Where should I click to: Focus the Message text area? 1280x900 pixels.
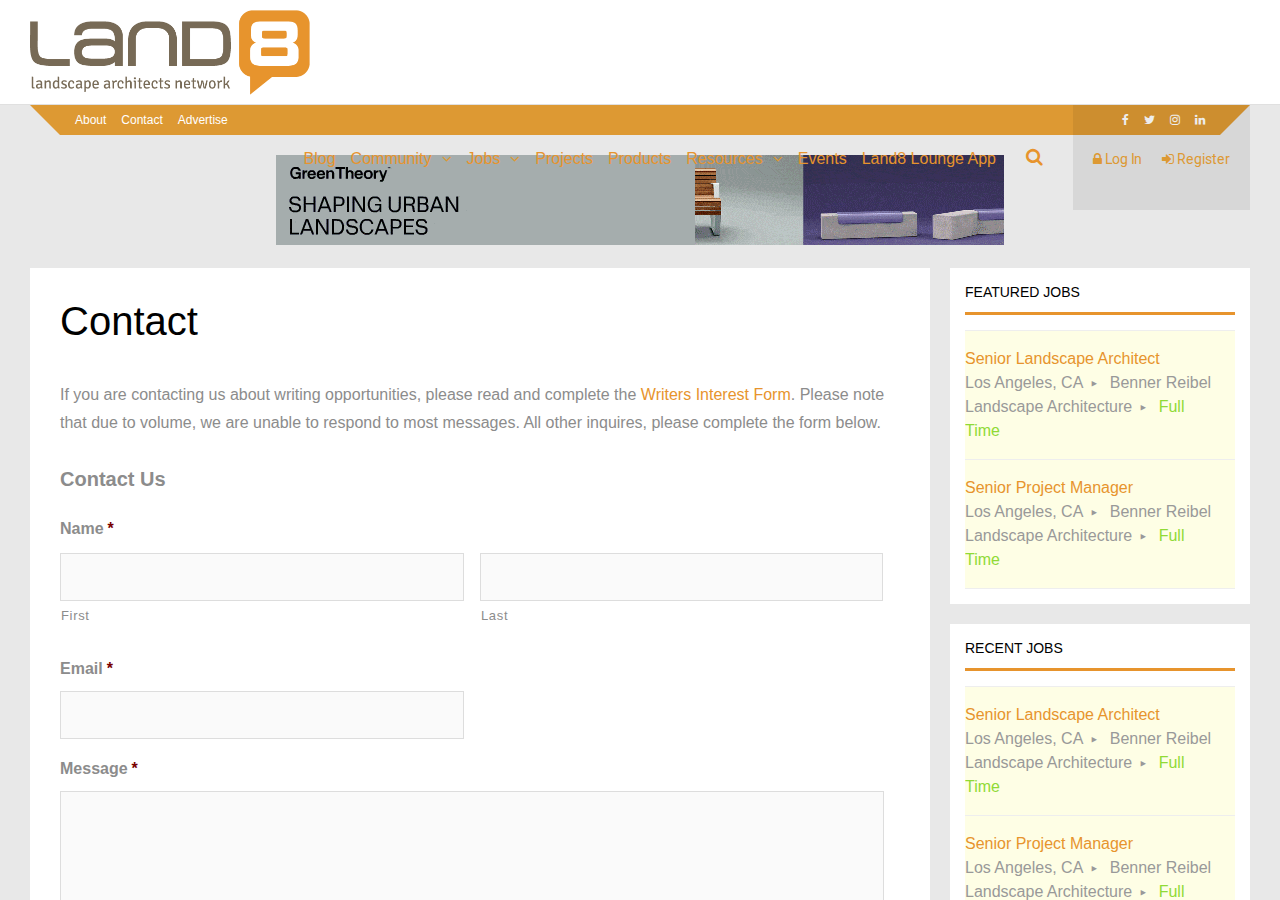pos(472,846)
